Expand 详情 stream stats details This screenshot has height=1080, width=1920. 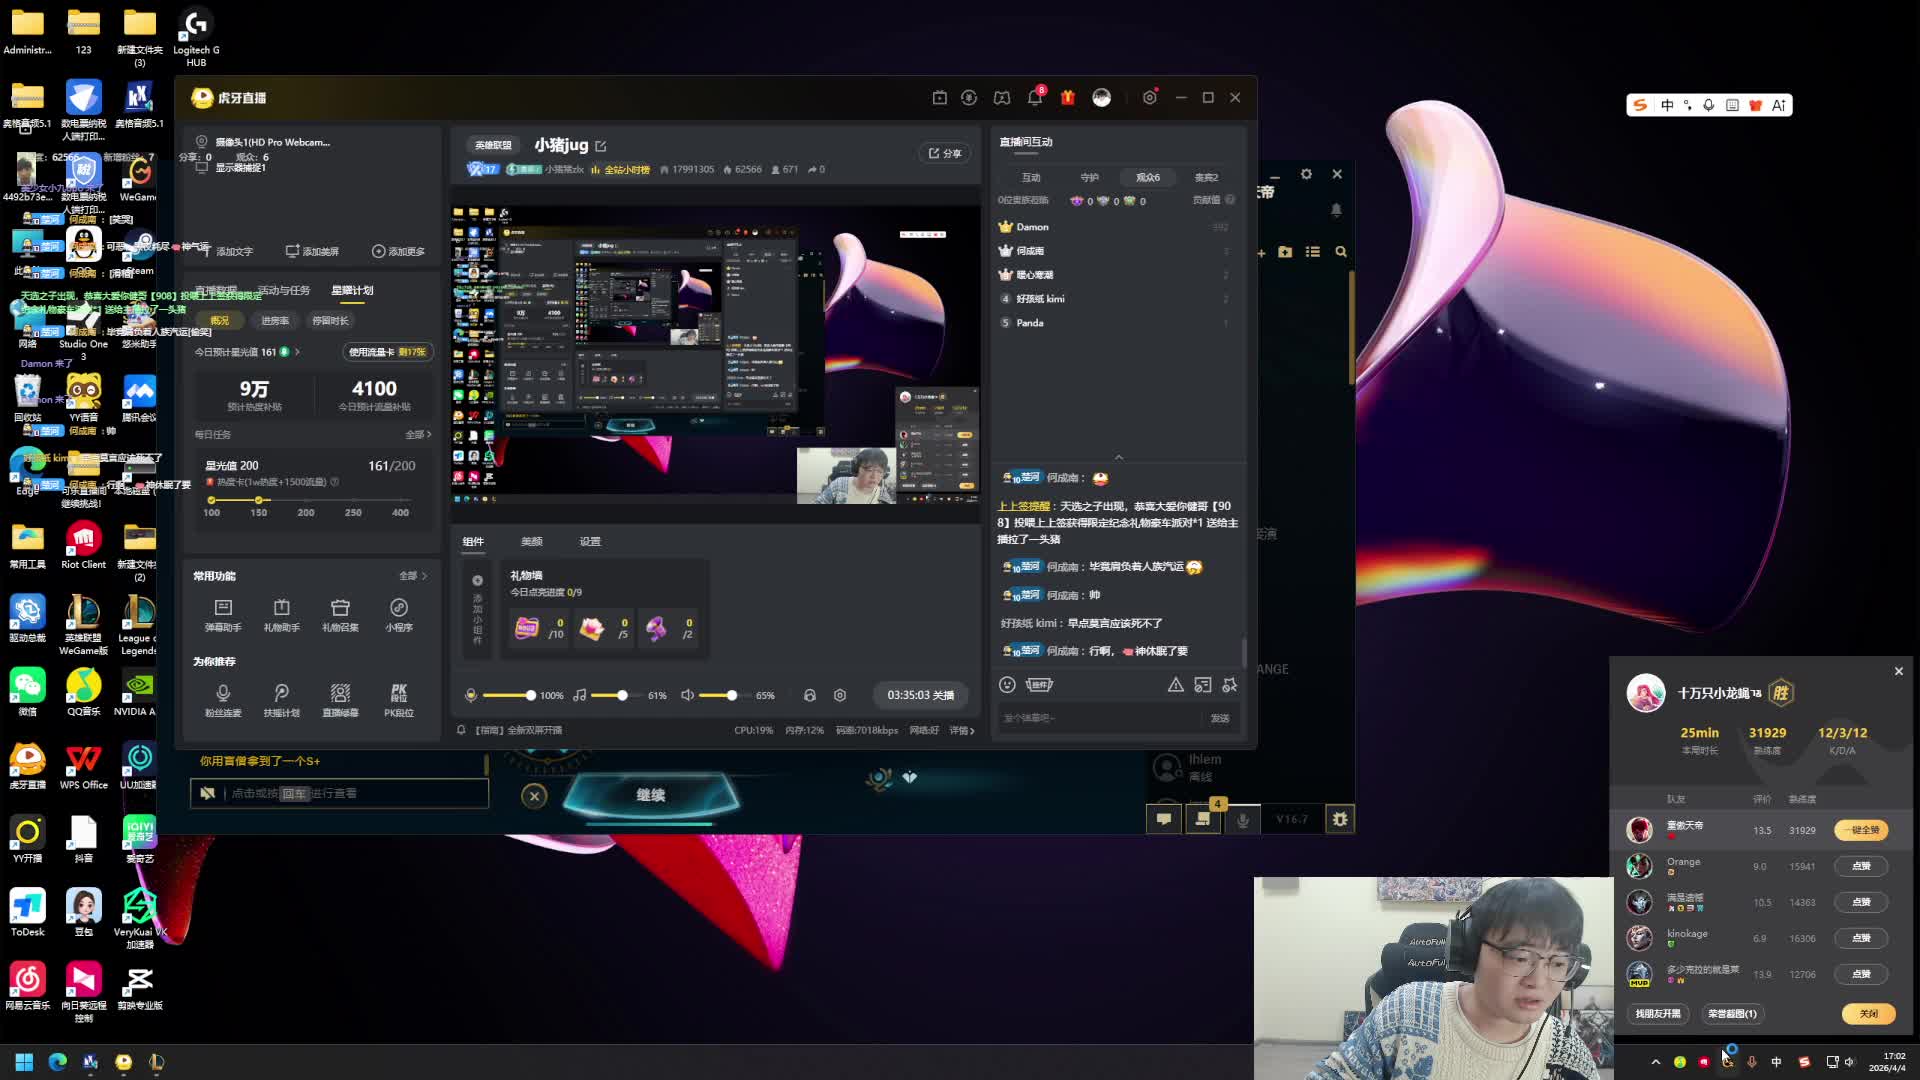pos(961,731)
